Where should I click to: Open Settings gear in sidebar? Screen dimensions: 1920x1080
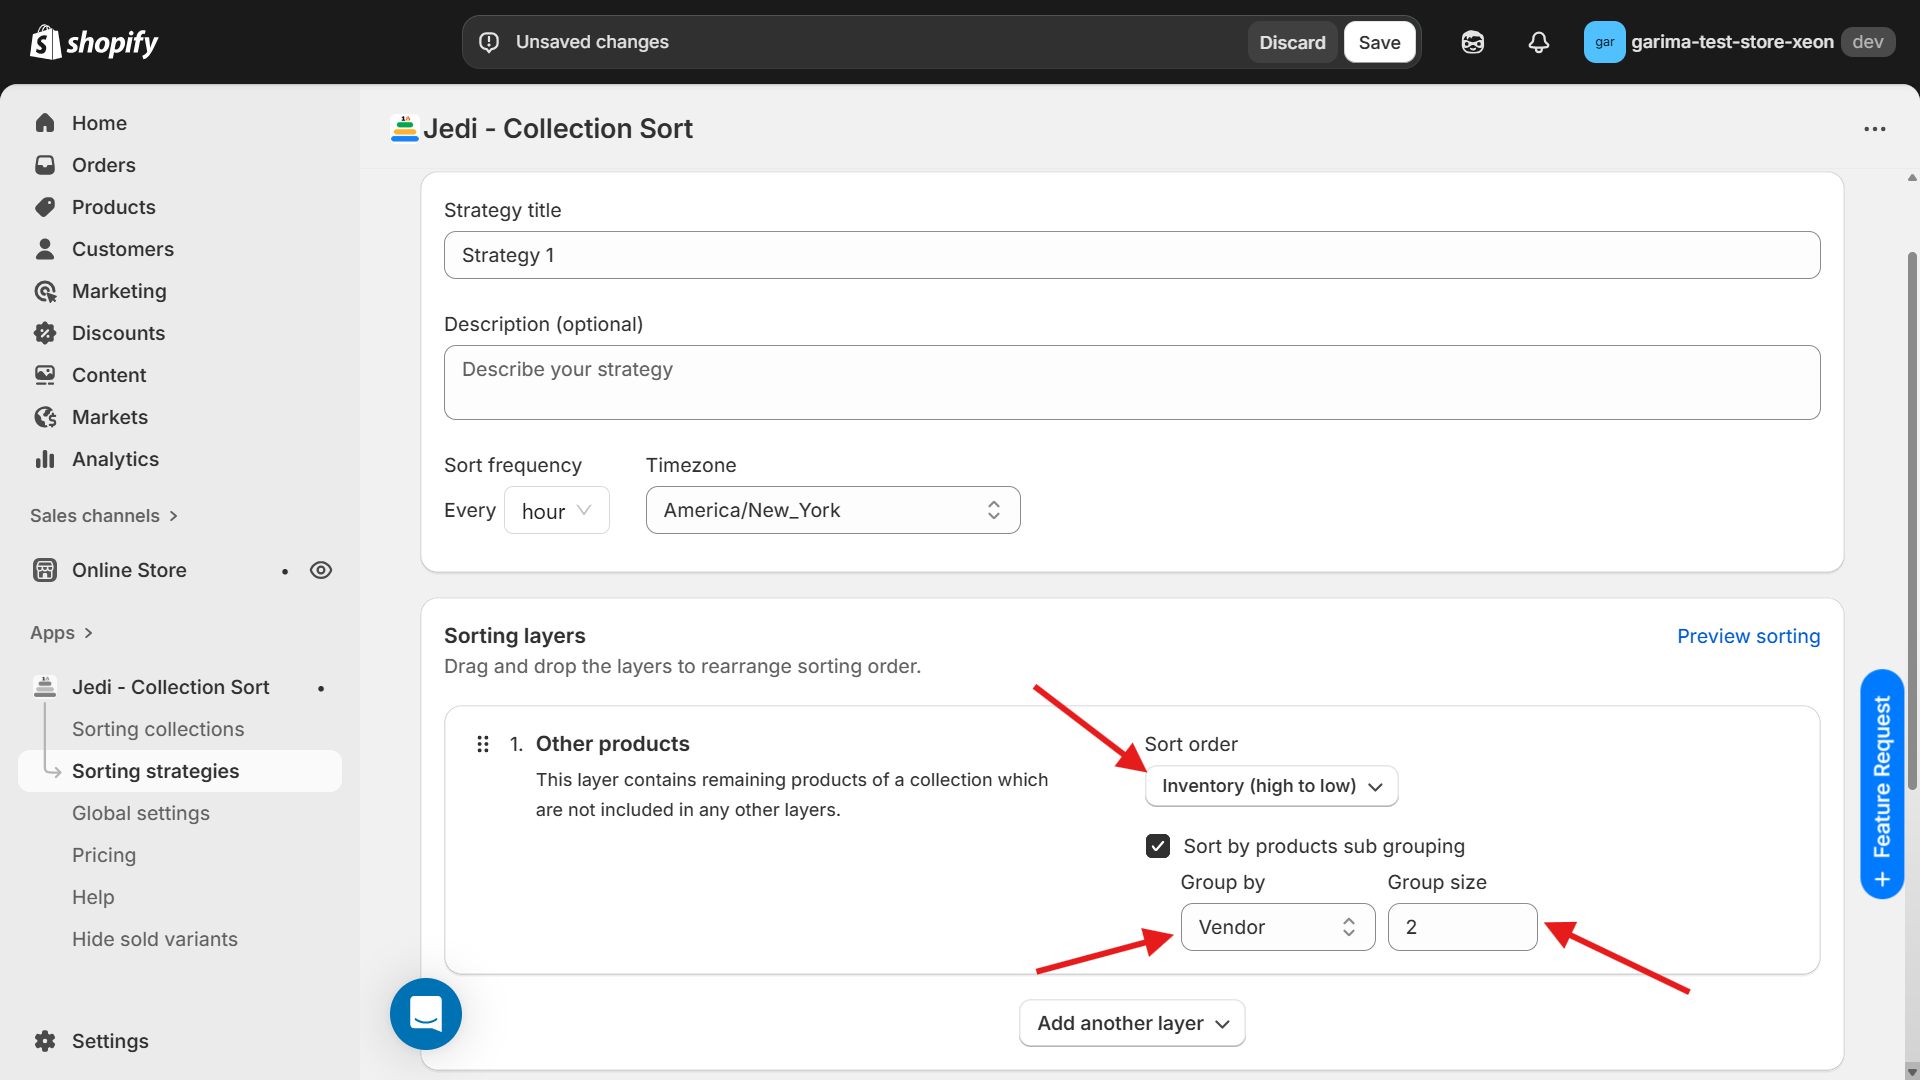click(45, 1041)
